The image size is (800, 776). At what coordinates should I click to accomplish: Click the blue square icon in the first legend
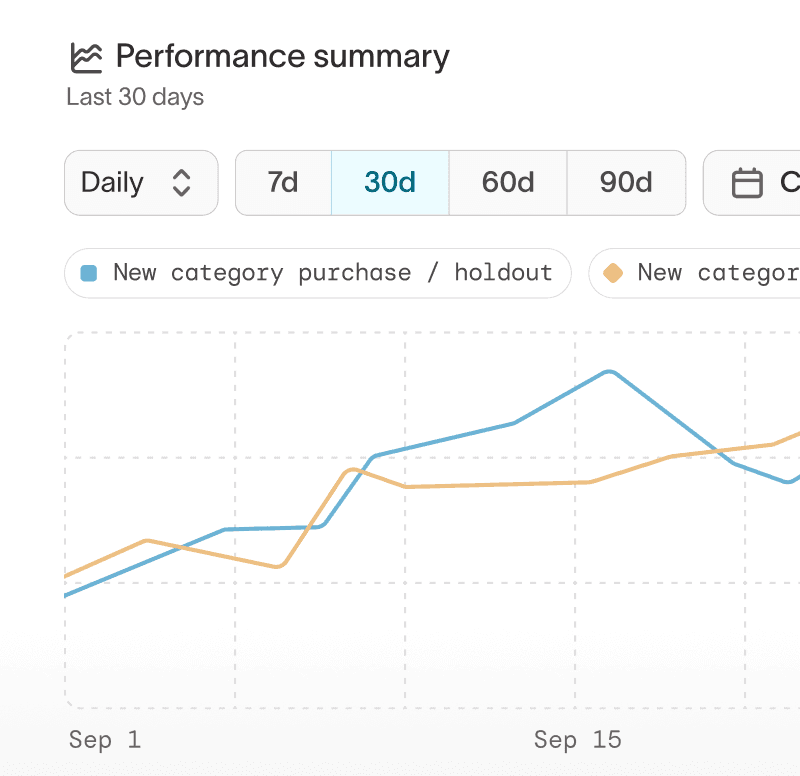coord(90,272)
